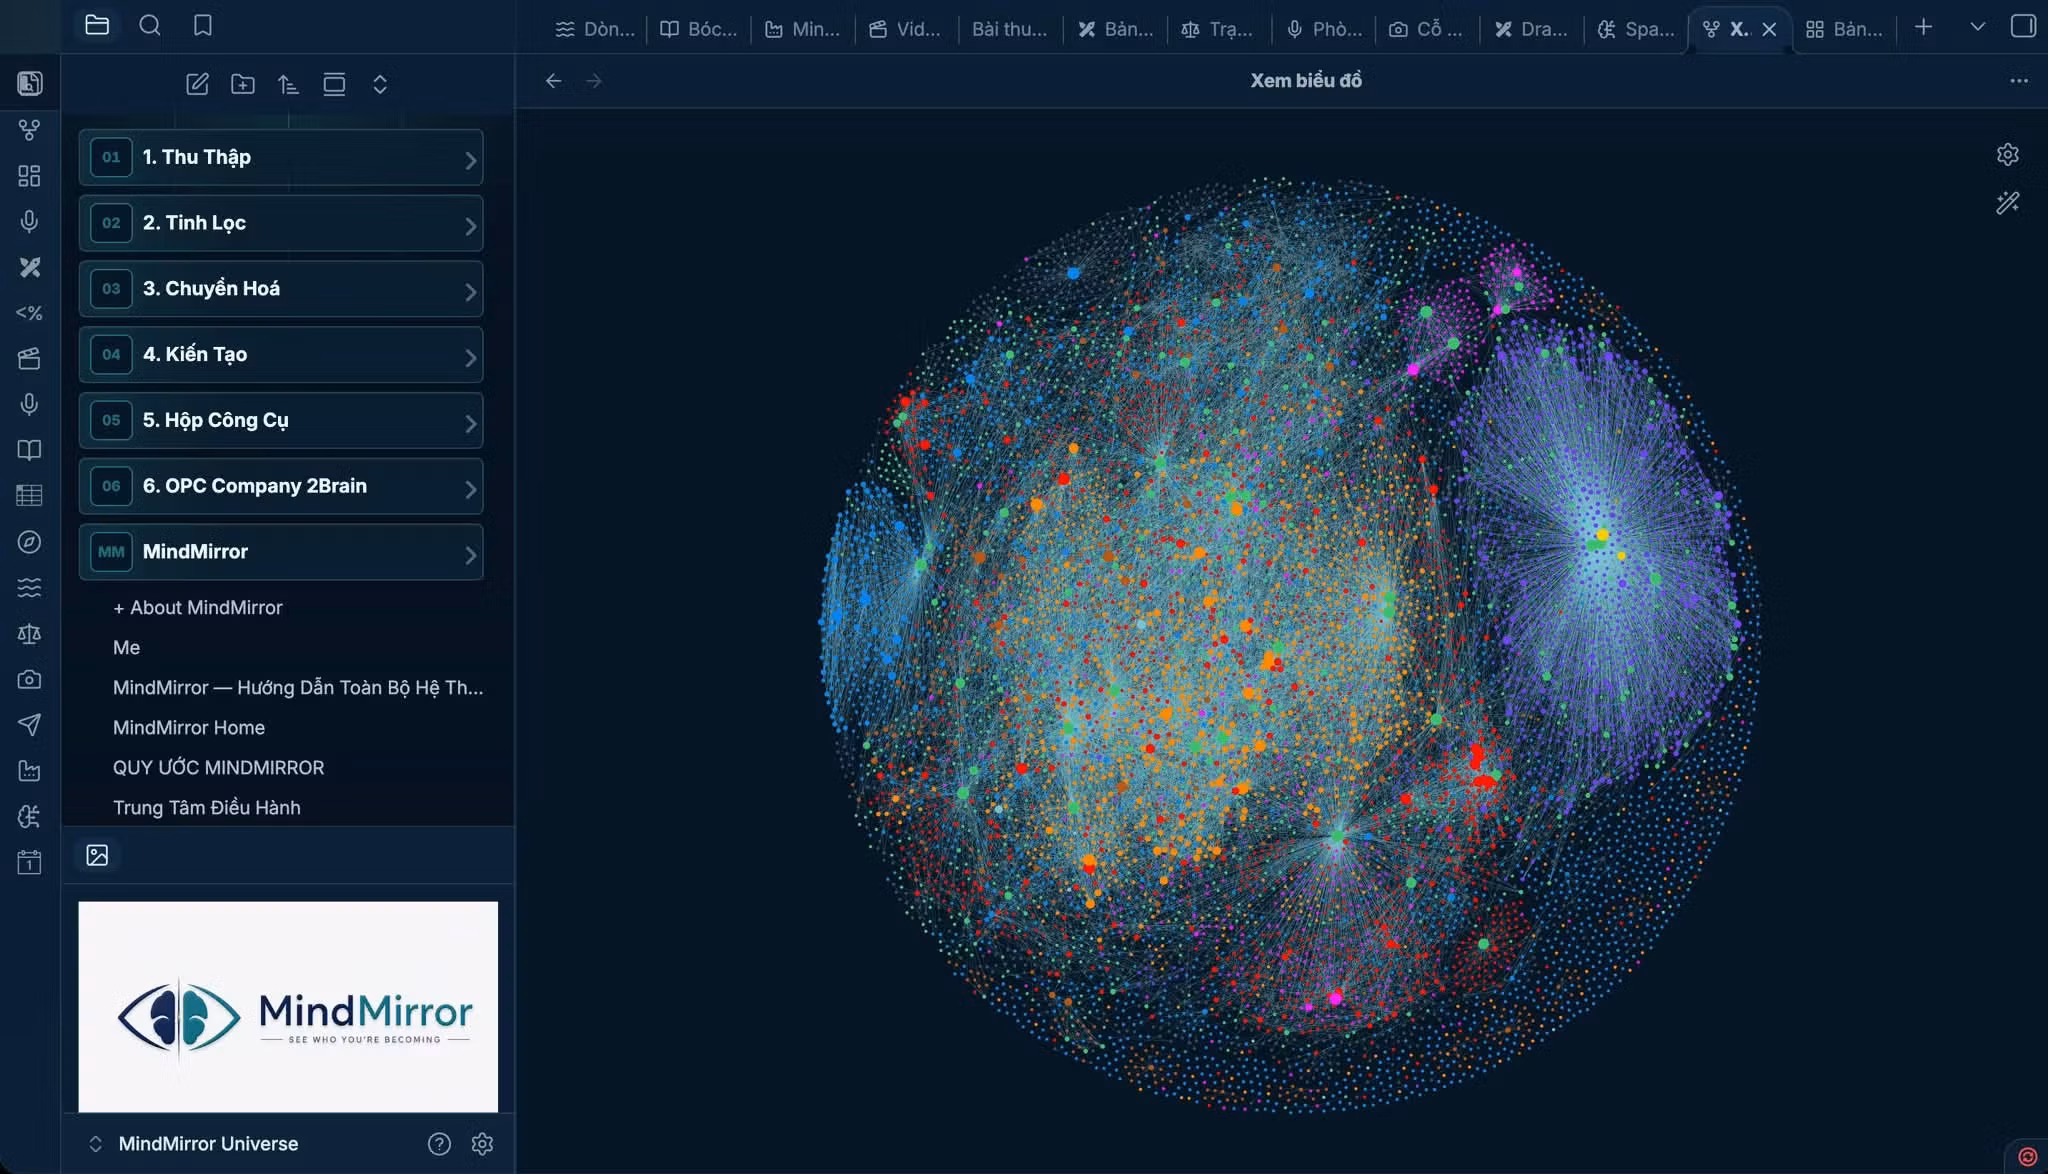Create a new folder icon
Screen dimensions: 2048x1174
243,84
